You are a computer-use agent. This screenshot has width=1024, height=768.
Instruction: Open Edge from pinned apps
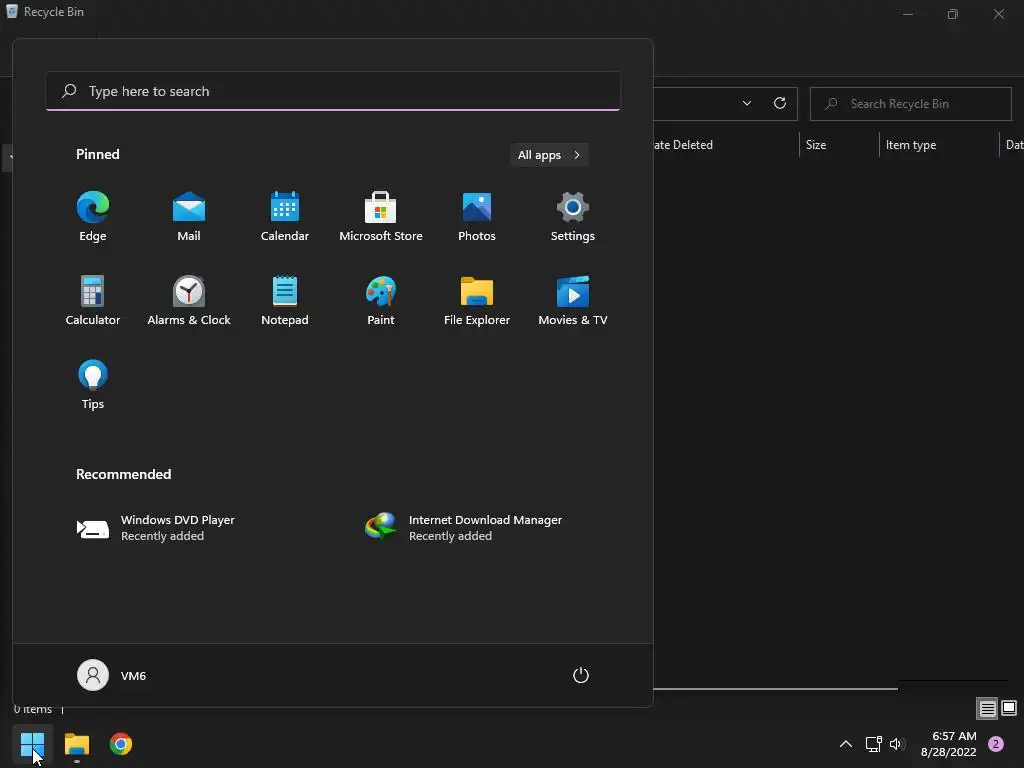93,217
